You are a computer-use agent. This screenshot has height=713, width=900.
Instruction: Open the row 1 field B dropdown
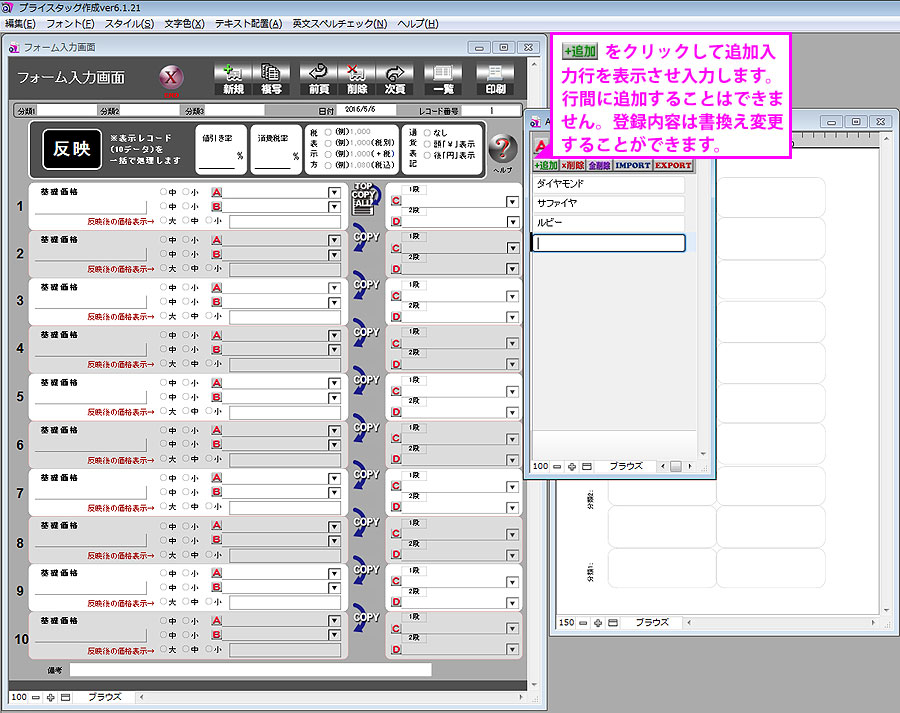pyautogui.click(x=334, y=207)
